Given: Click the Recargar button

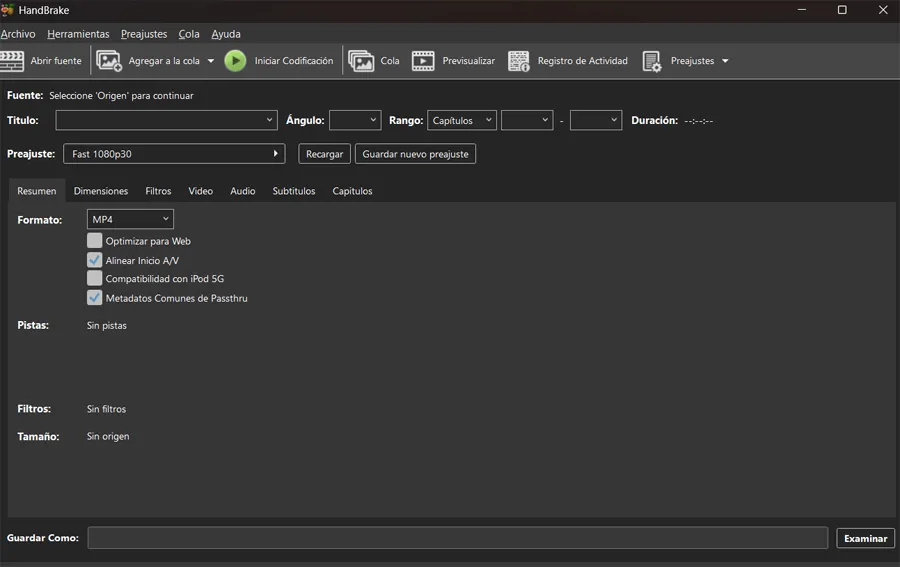Looking at the screenshot, I should [x=324, y=154].
